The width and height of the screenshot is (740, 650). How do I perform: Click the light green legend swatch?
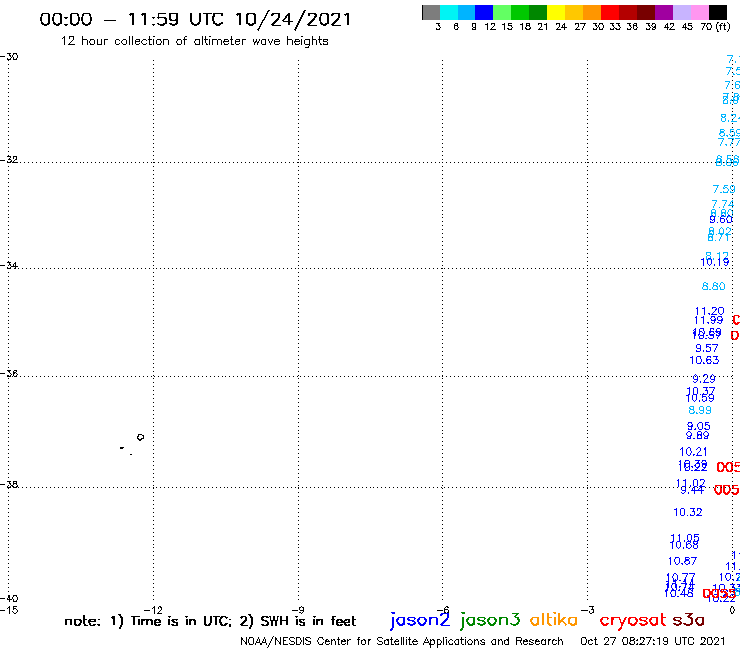click(502, 12)
